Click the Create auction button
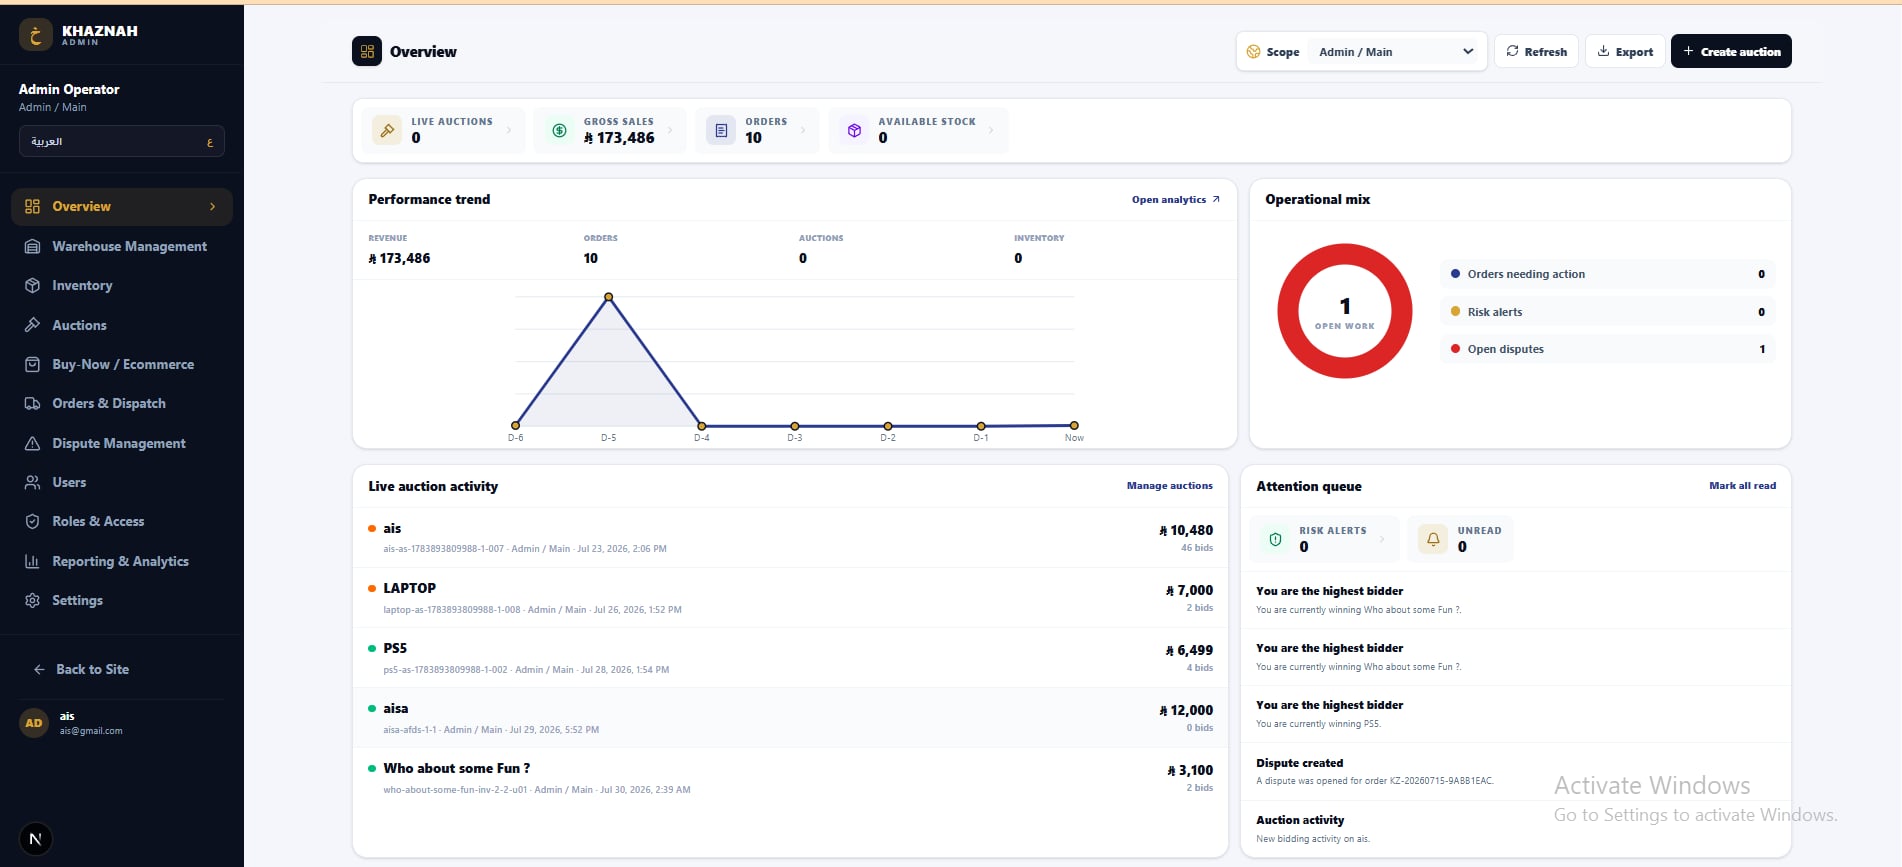This screenshot has width=1902, height=867. 1731,51
